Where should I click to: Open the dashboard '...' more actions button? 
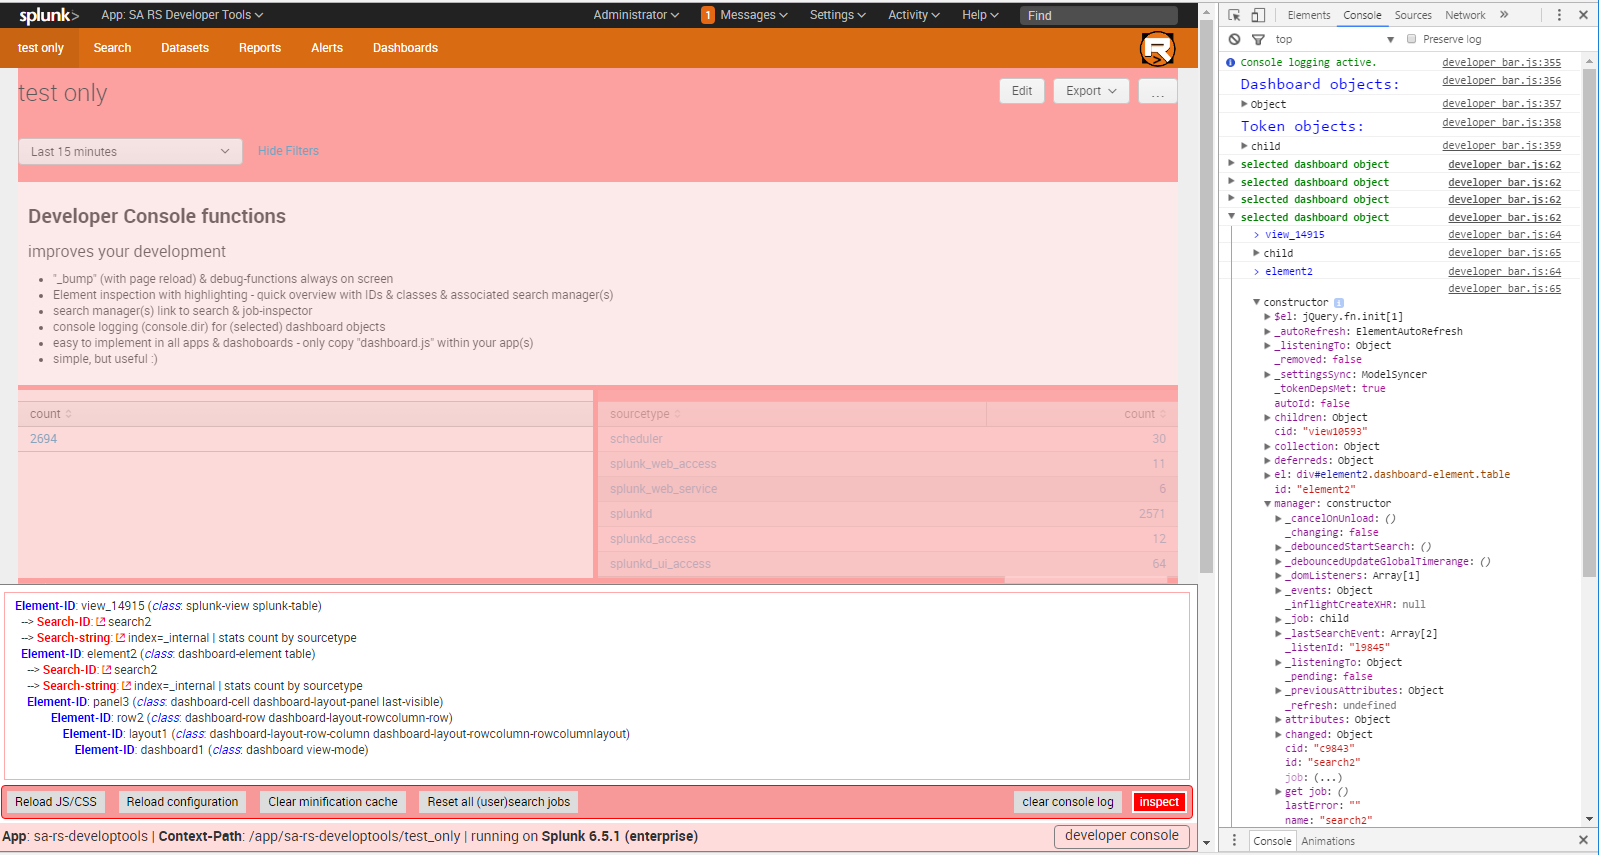1157,91
